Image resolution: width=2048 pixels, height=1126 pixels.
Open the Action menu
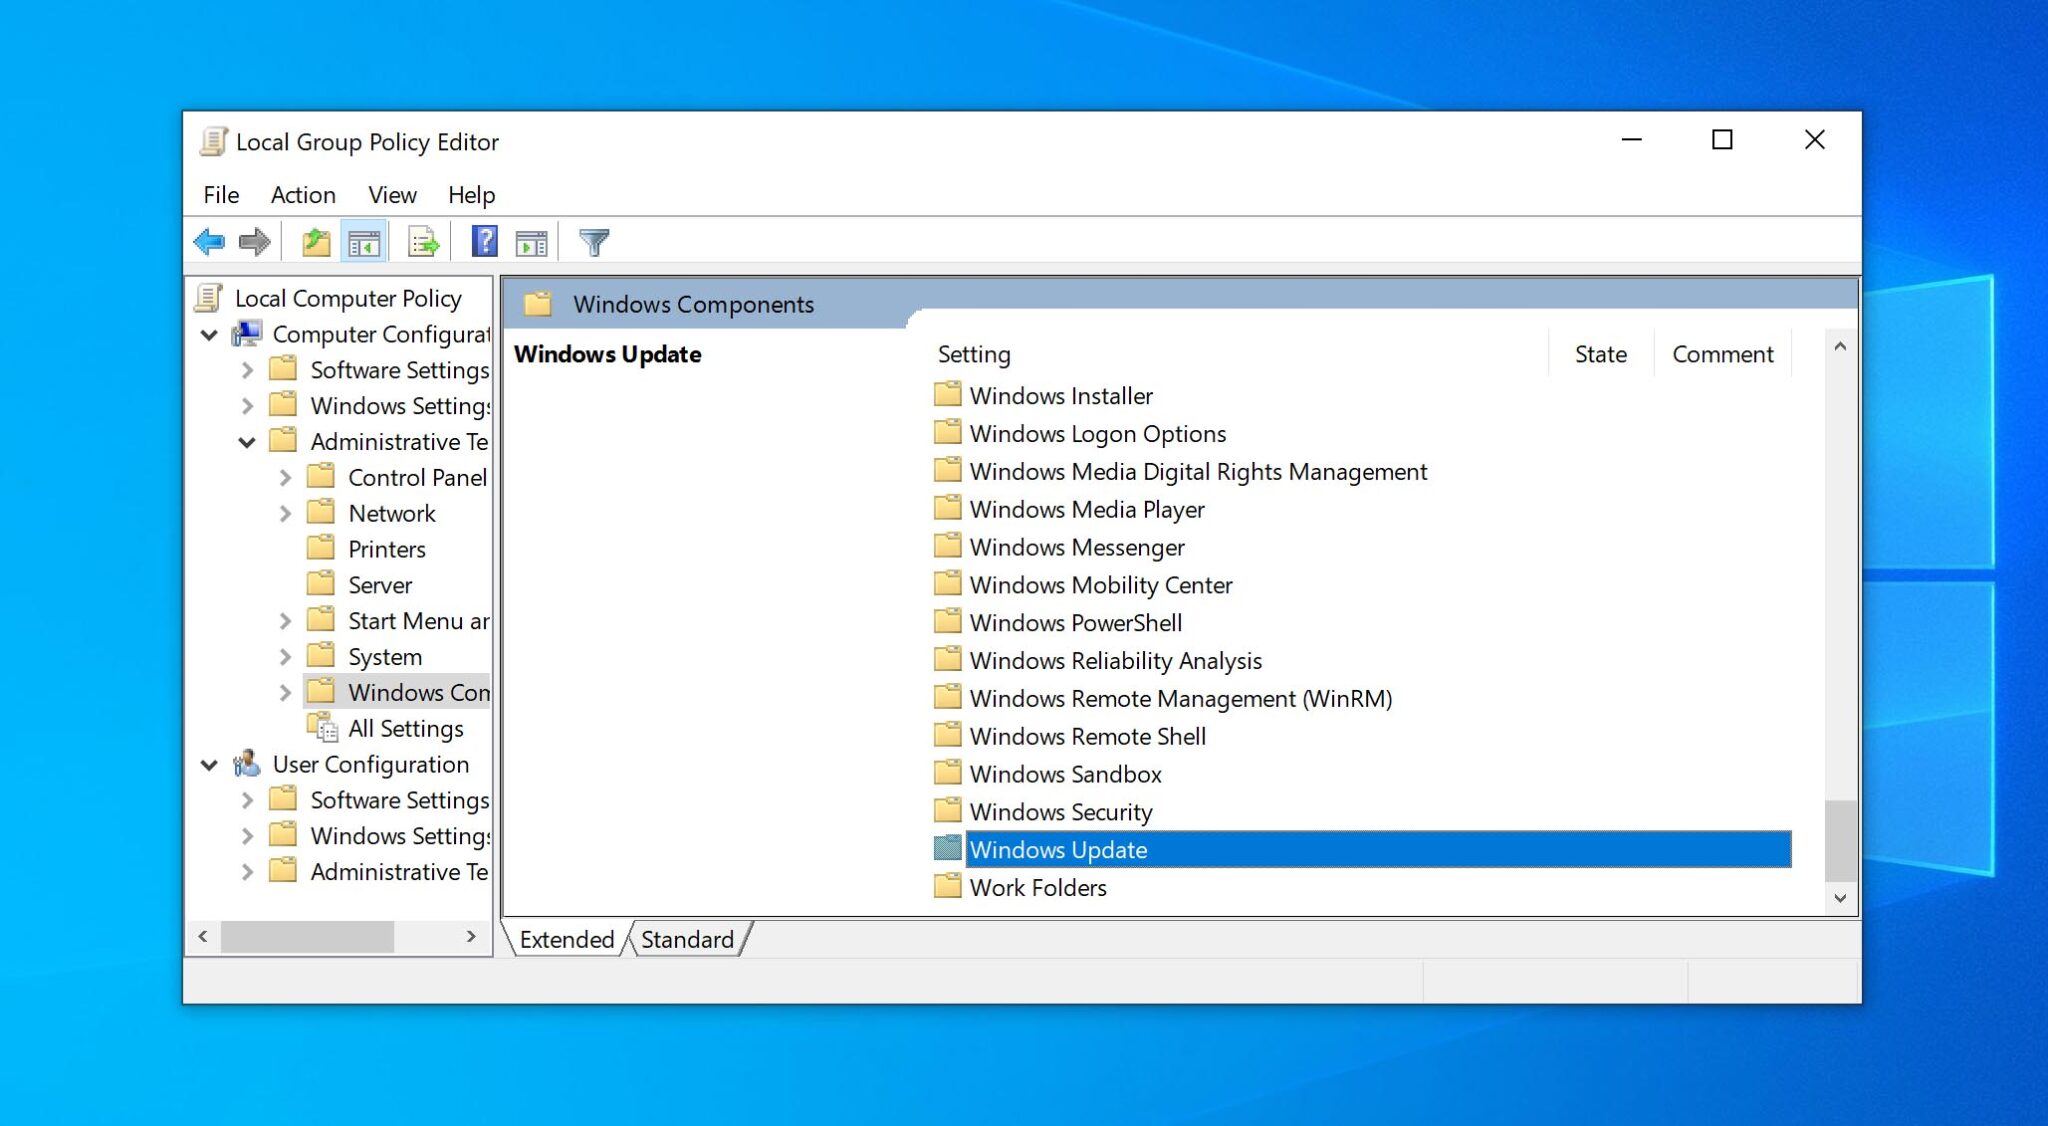tap(303, 194)
